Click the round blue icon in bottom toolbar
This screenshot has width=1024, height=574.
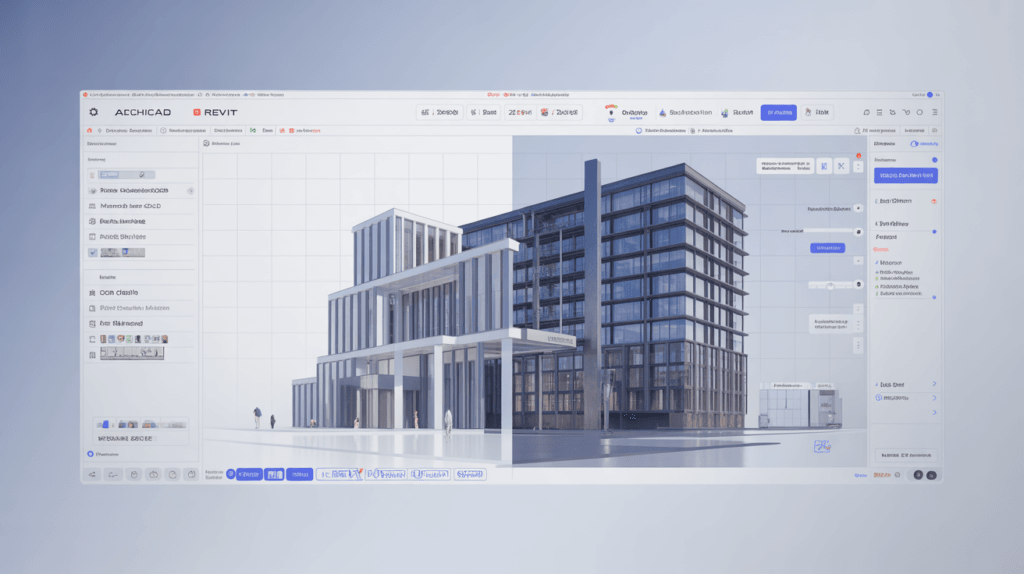pyautogui.click(x=230, y=474)
